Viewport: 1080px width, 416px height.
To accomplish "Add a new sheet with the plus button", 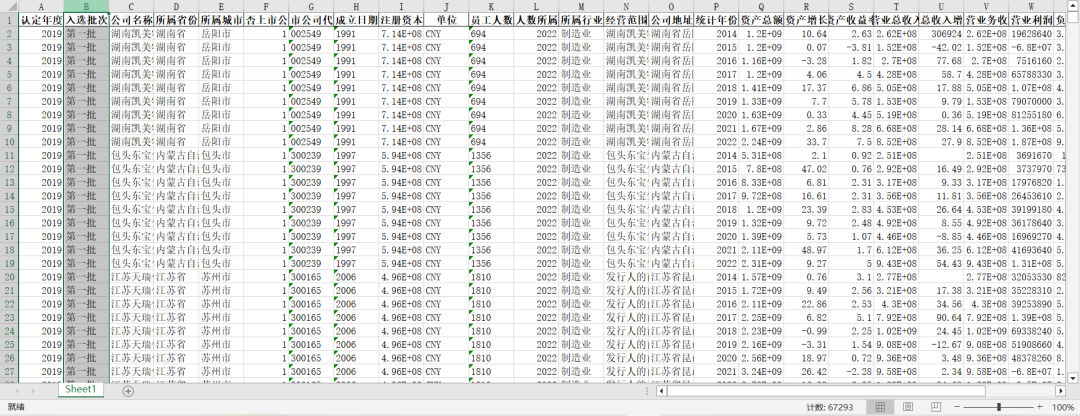I will 128,391.
